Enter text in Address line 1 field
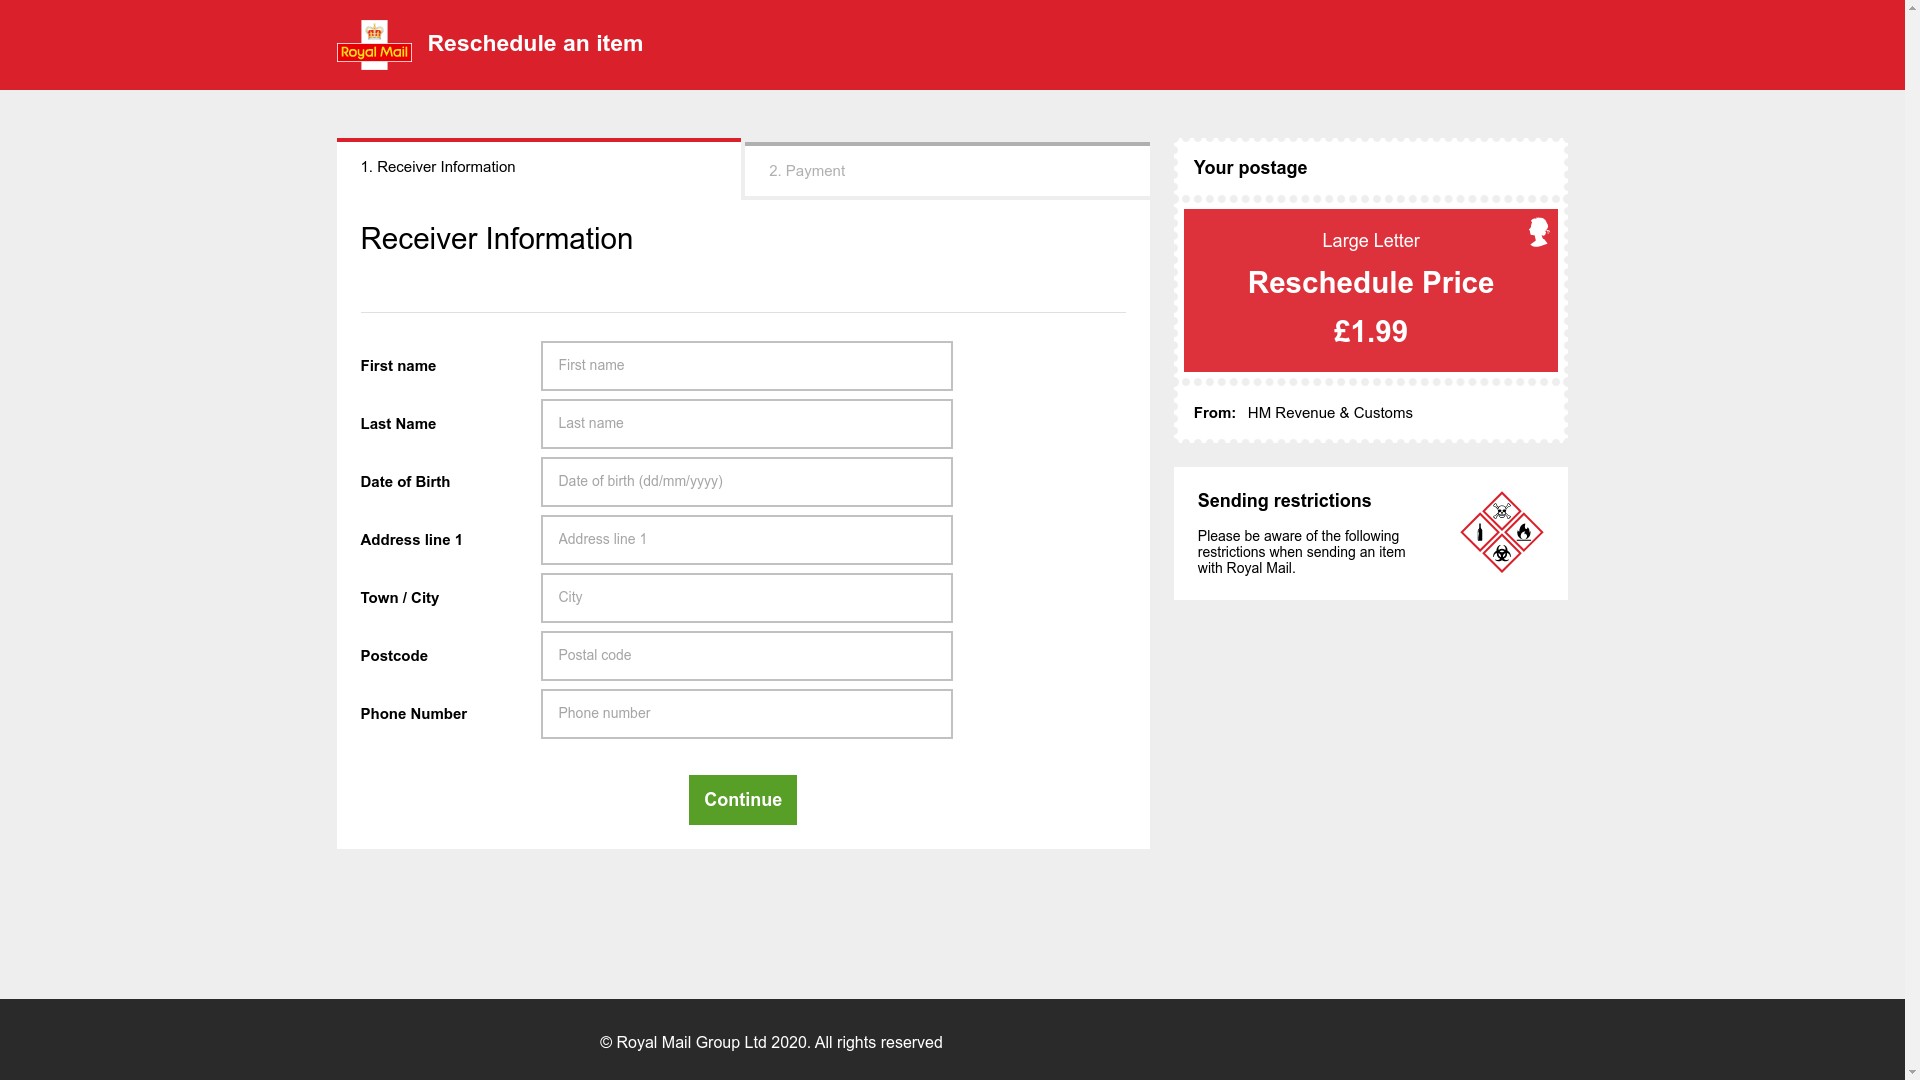Viewport: 1920px width, 1080px height. [x=746, y=539]
